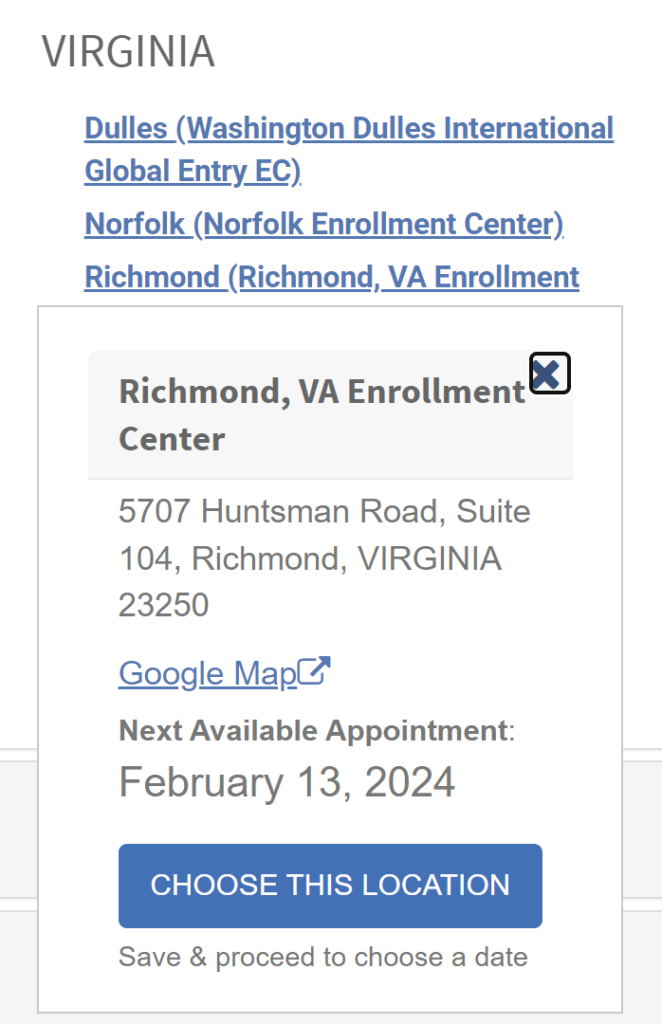Click the external link icon beside Google Map
The image size is (662, 1024).
(x=316, y=671)
